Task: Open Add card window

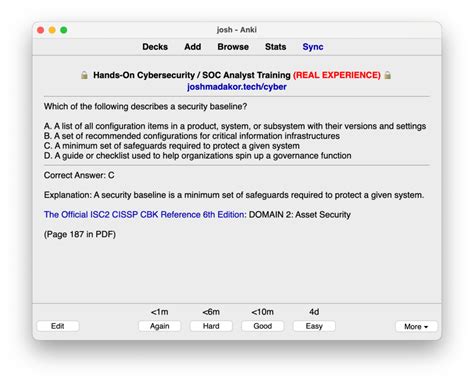Action: [x=193, y=47]
